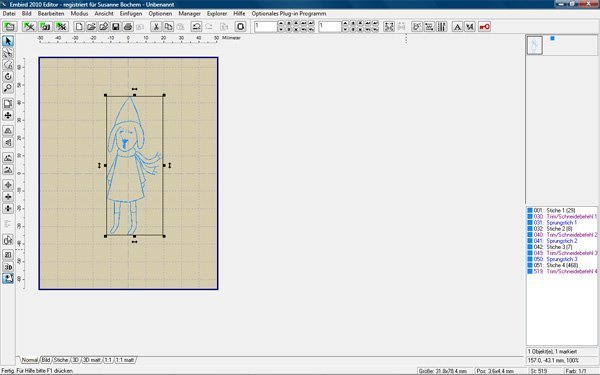Open the Bearbeiten menu

(51, 13)
